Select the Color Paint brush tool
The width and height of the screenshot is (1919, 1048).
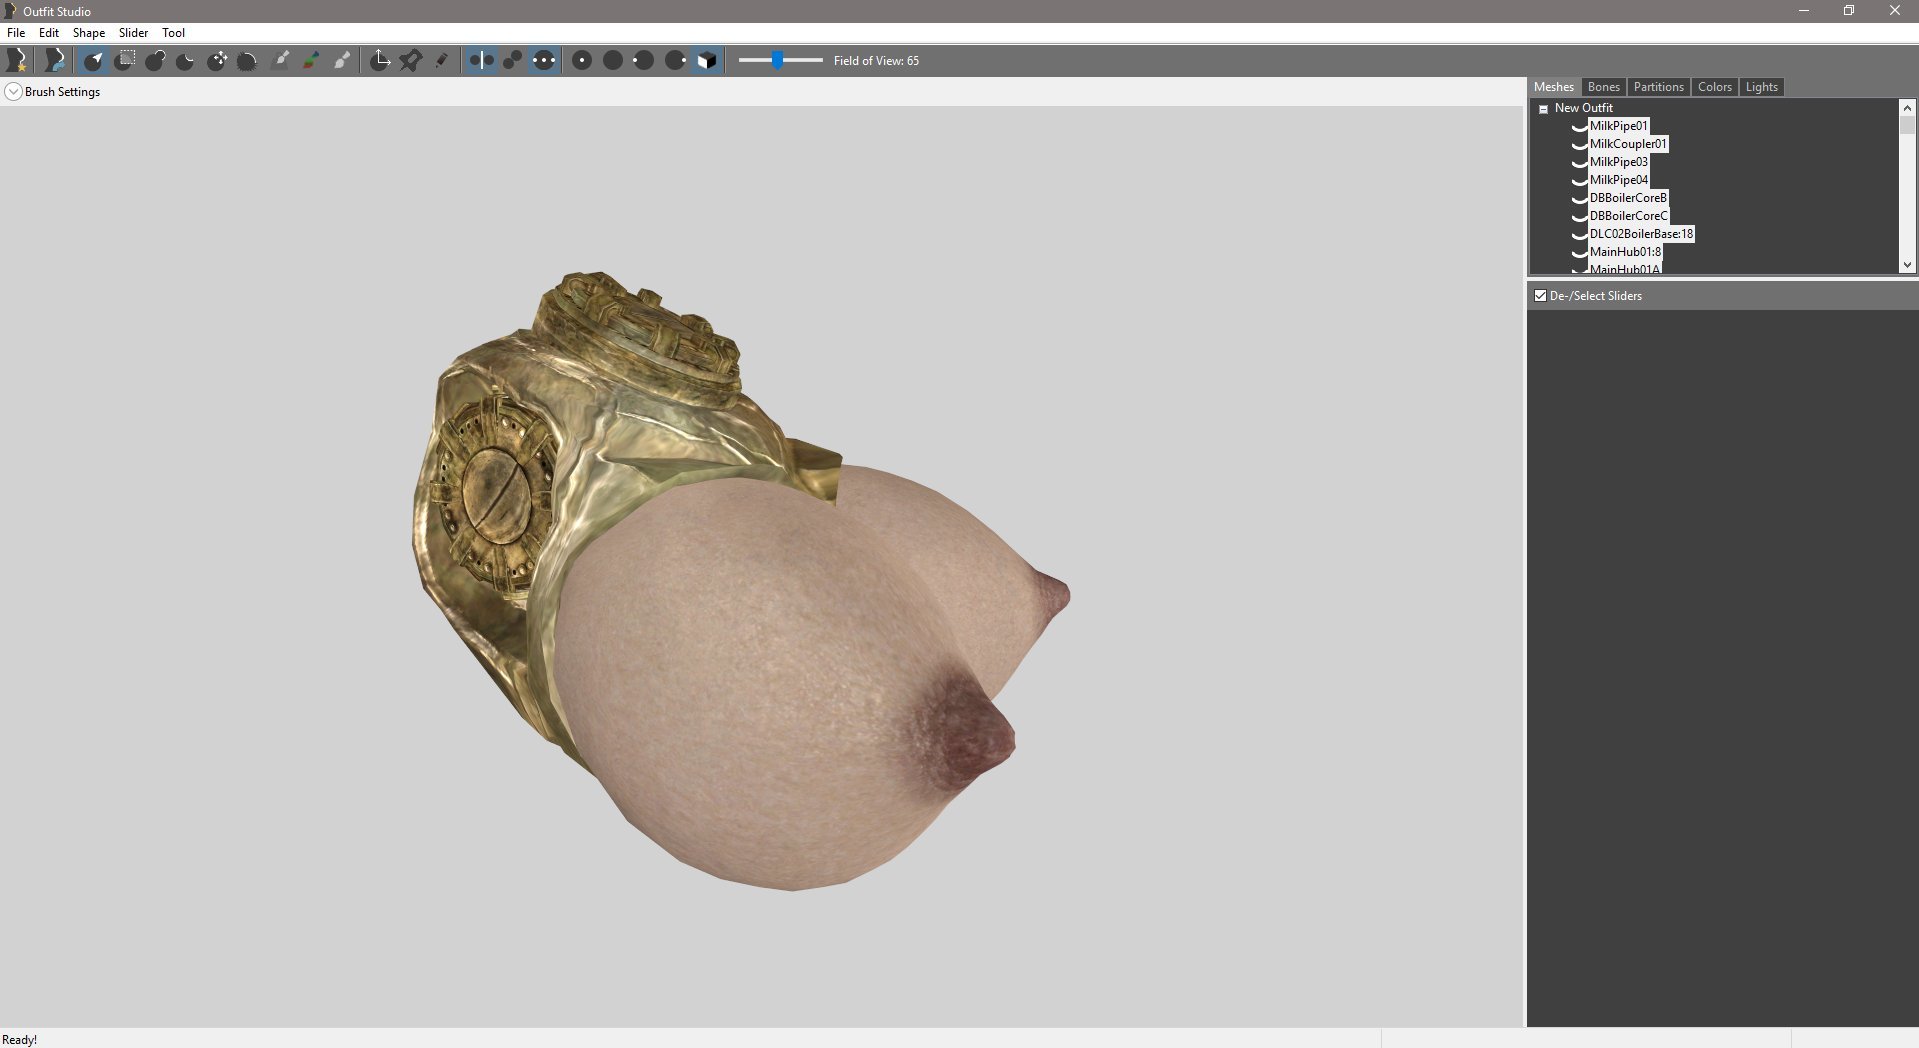311,60
